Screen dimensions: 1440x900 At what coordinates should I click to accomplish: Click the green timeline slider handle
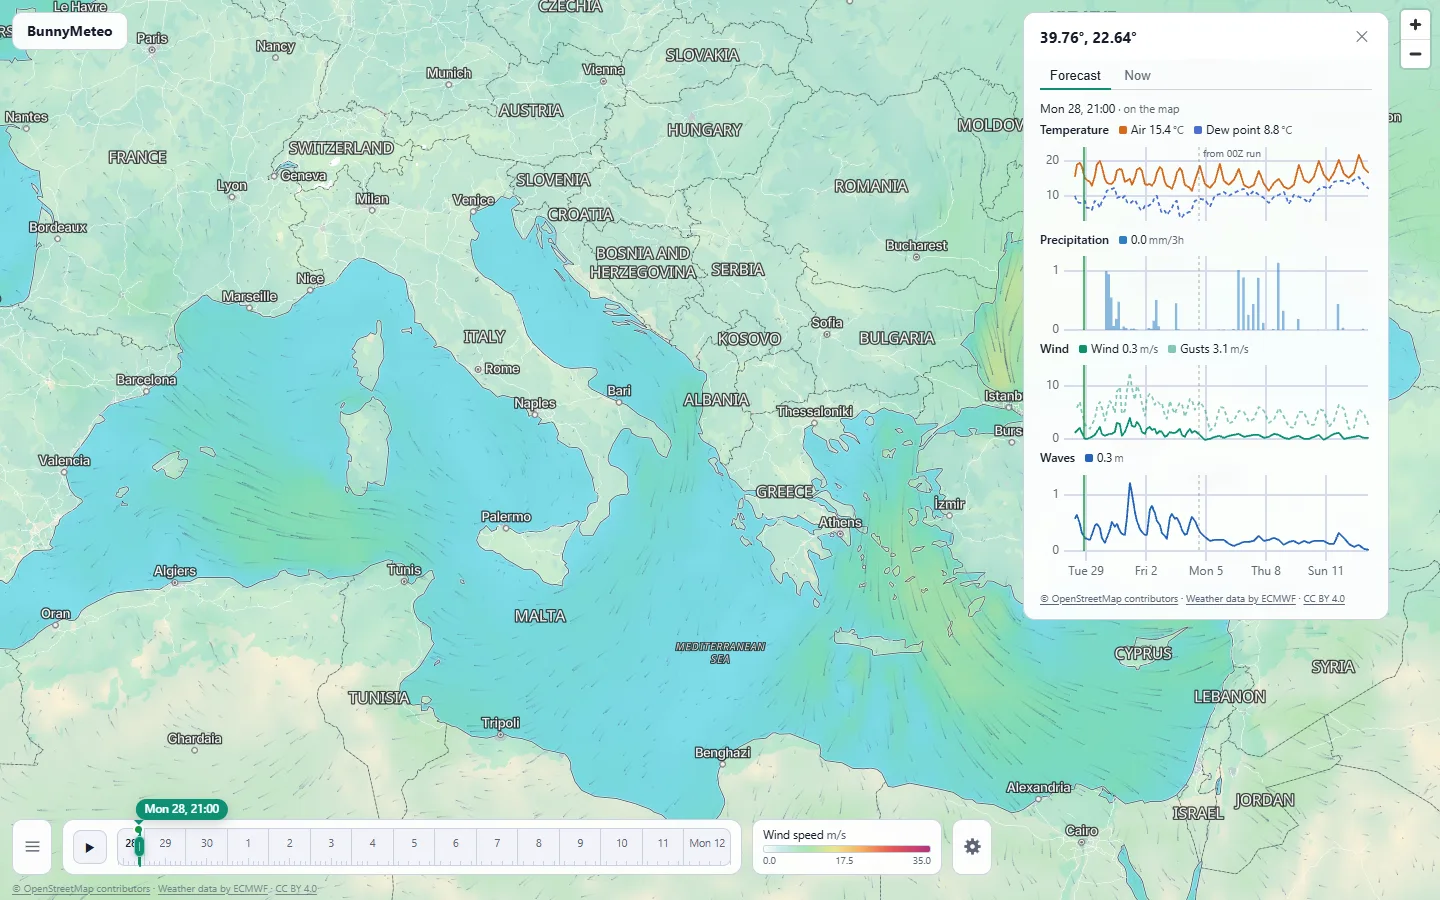[x=139, y=846]
